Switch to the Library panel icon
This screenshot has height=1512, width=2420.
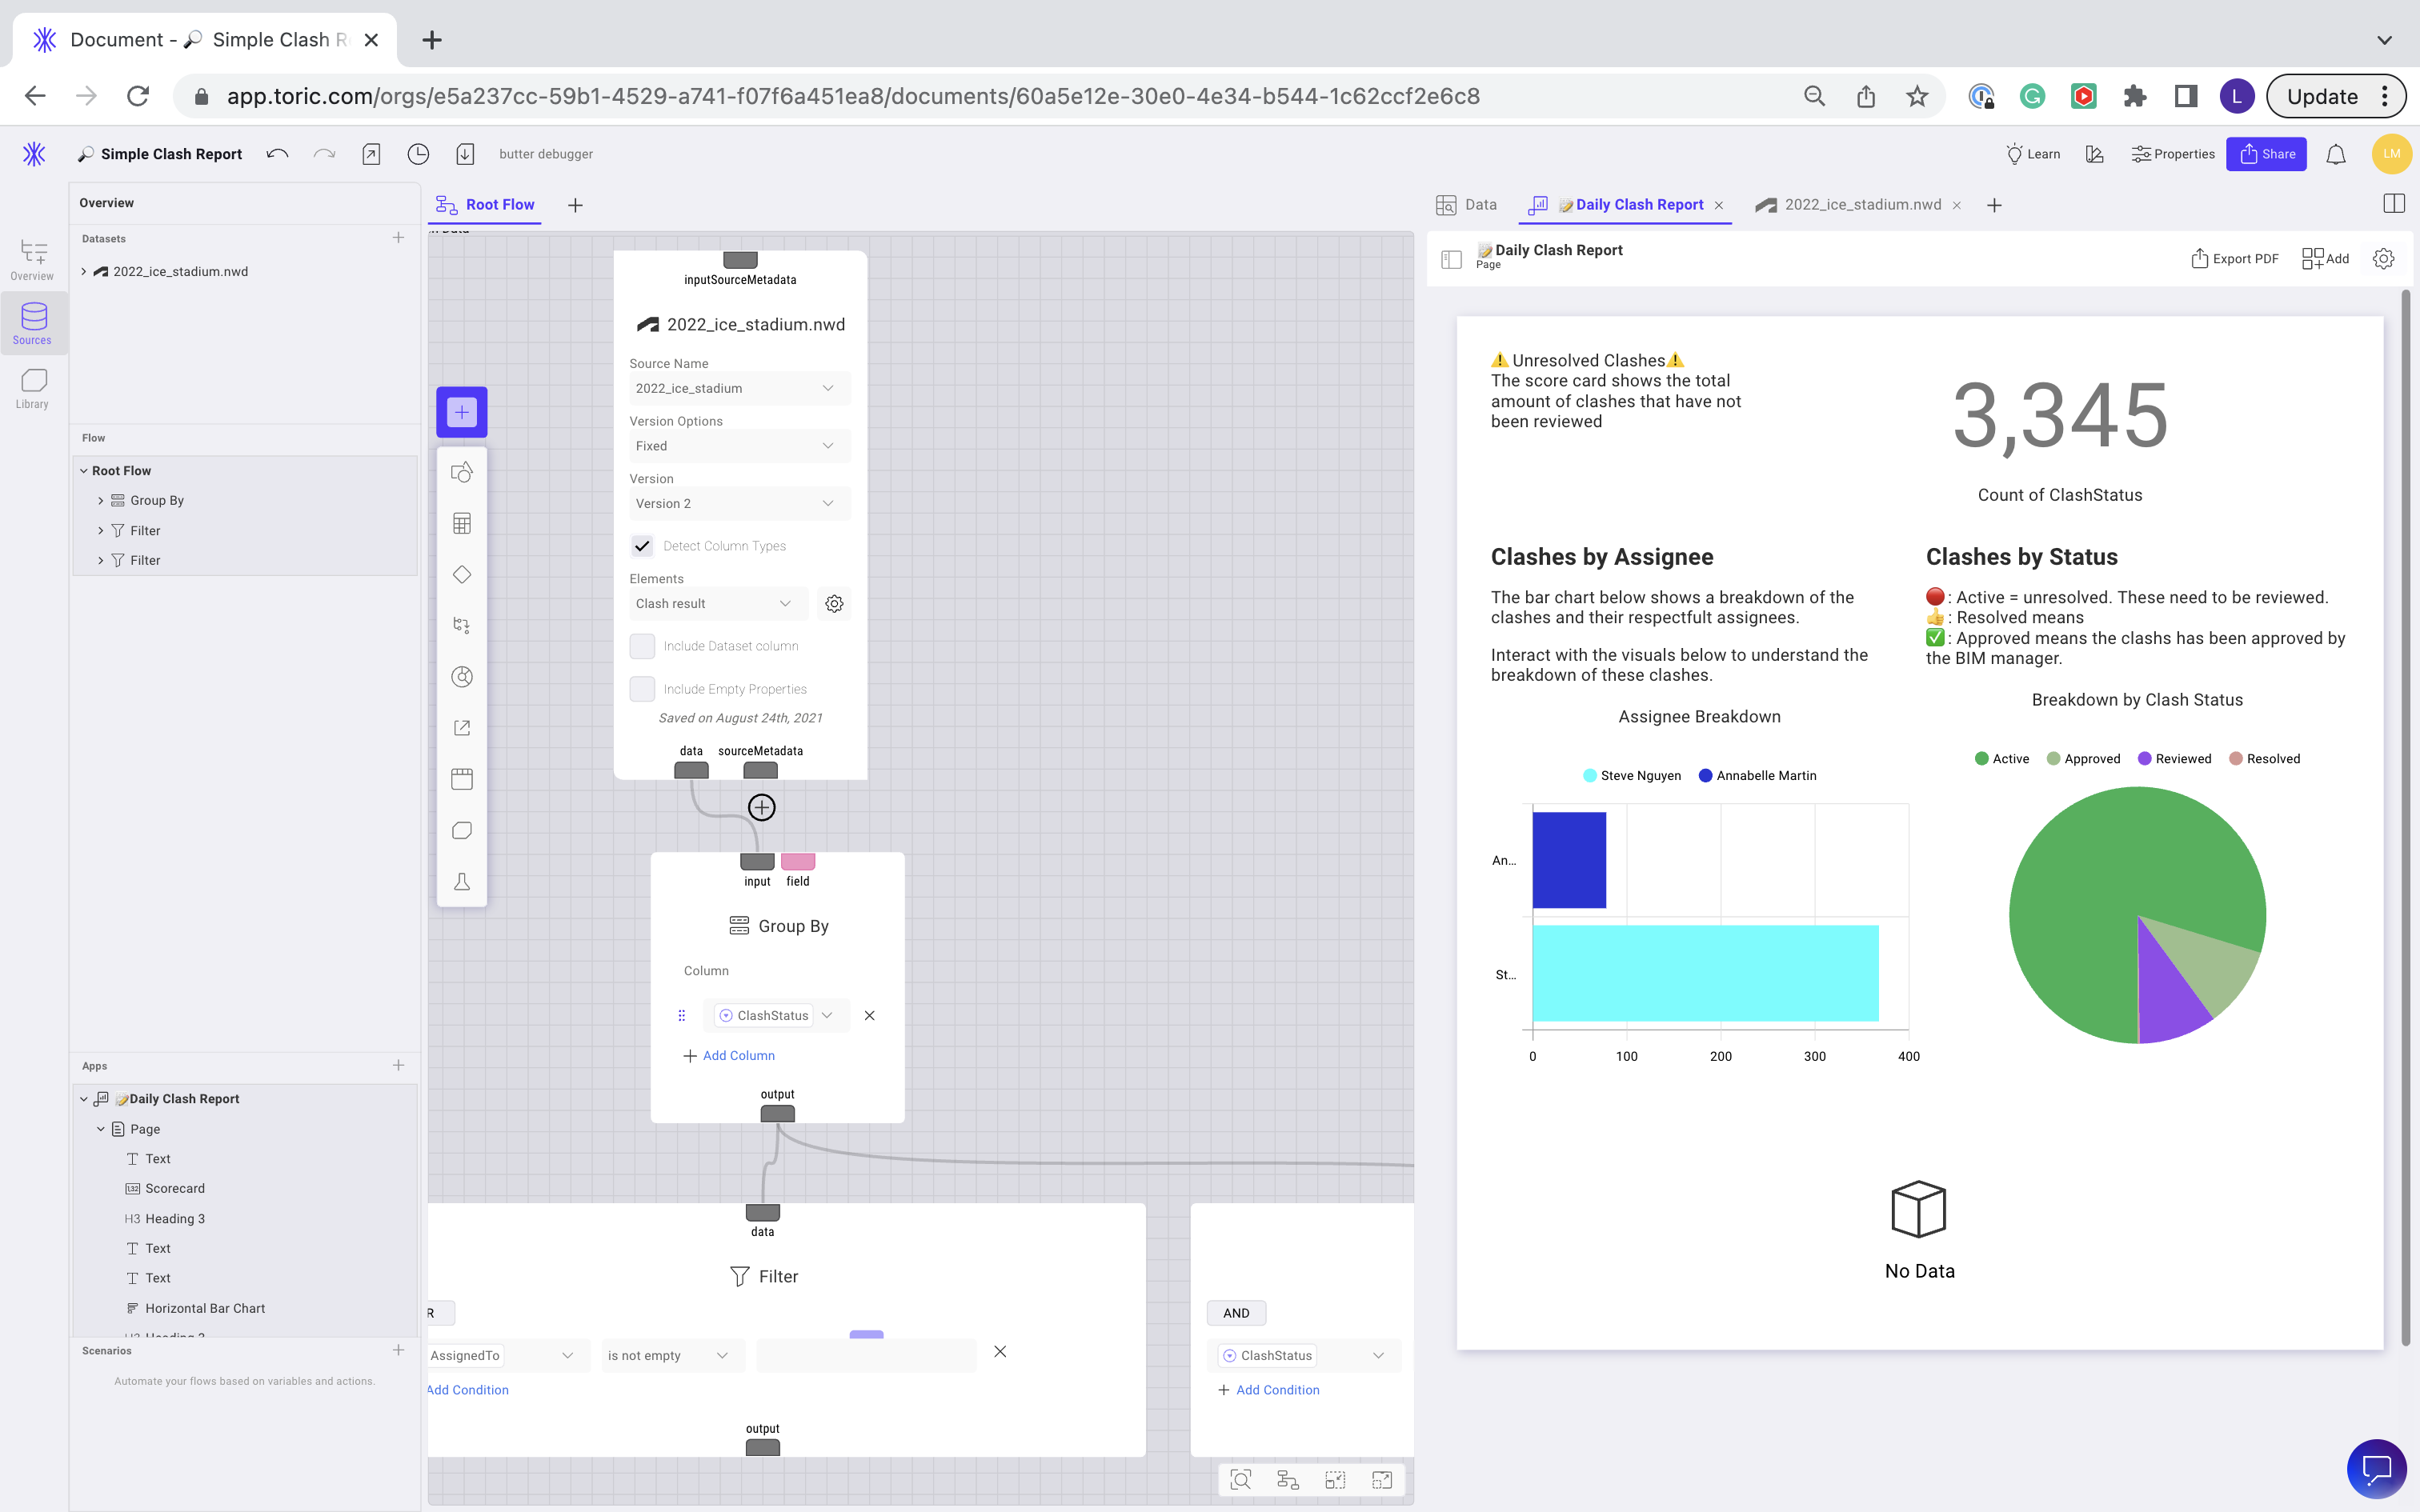pos(33,388)
